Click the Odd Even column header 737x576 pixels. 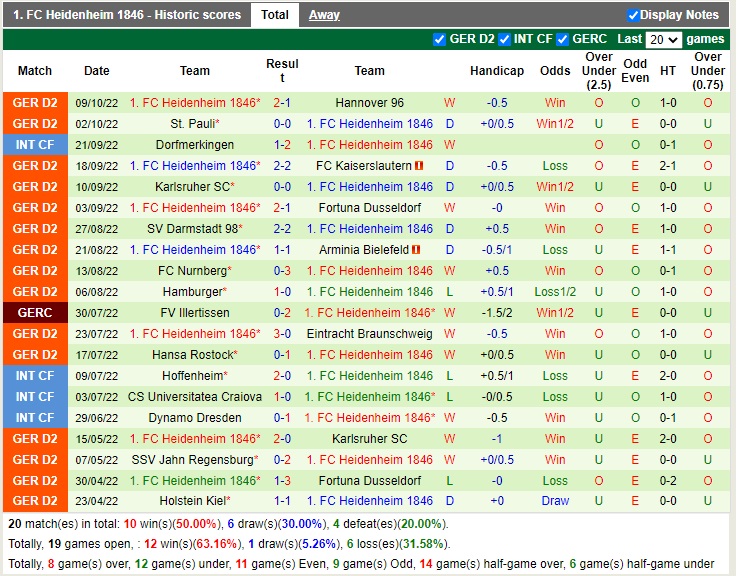(635, 71)
